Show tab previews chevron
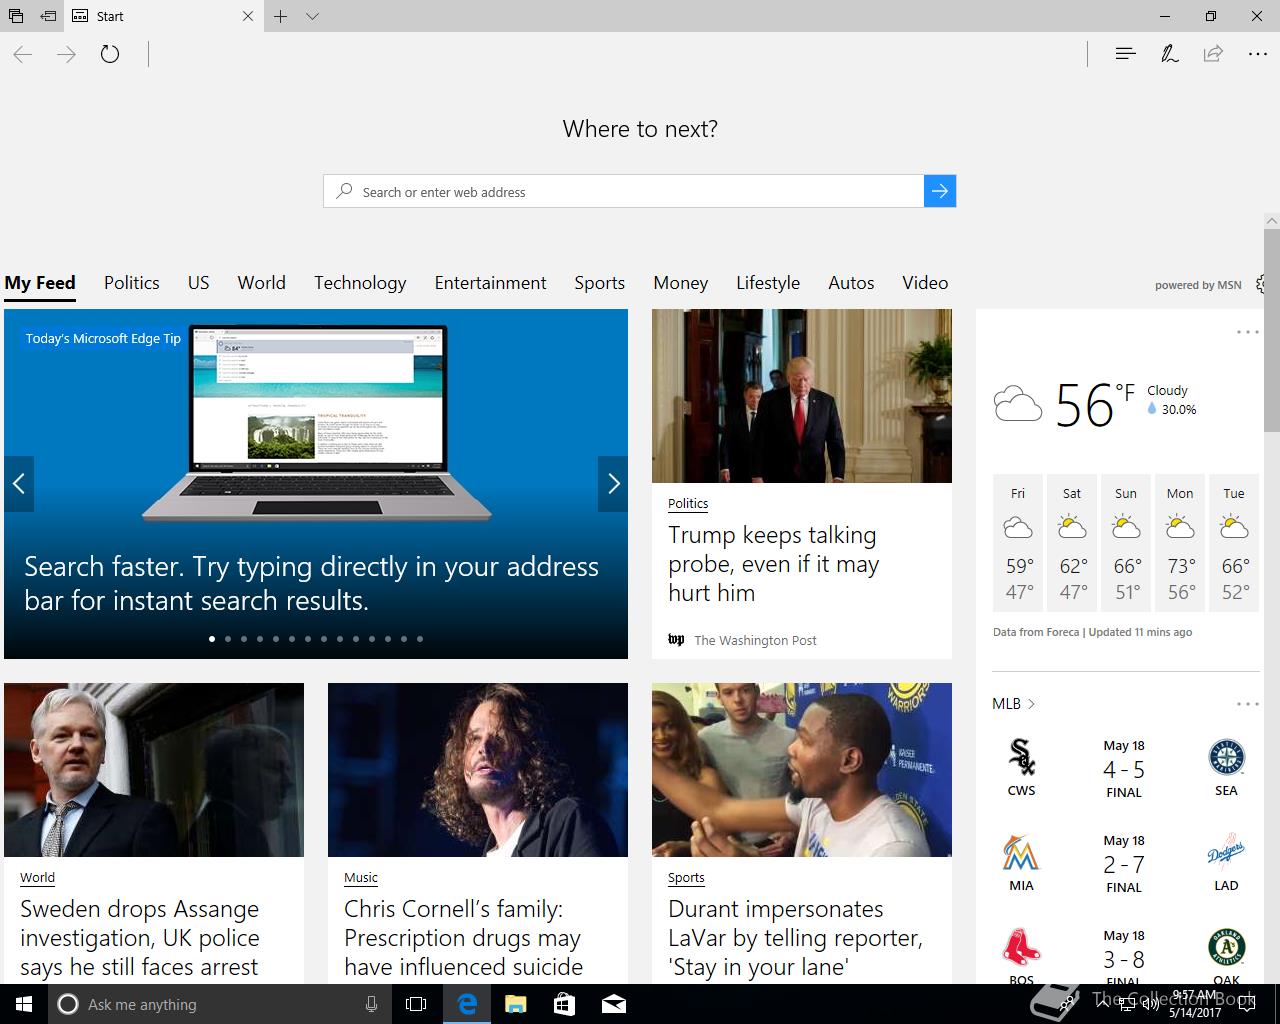 tap(313, 16)
